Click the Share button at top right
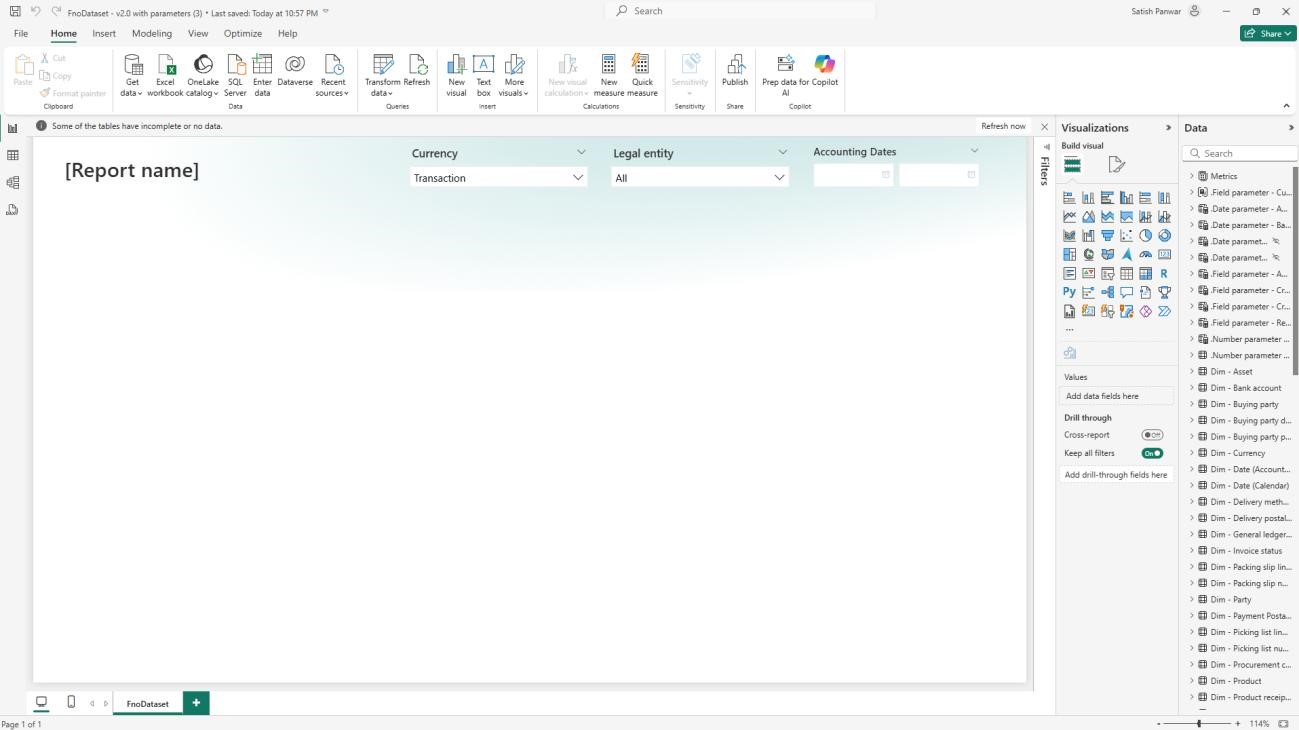This screenshot has width=1299, height=730. 1266,34
